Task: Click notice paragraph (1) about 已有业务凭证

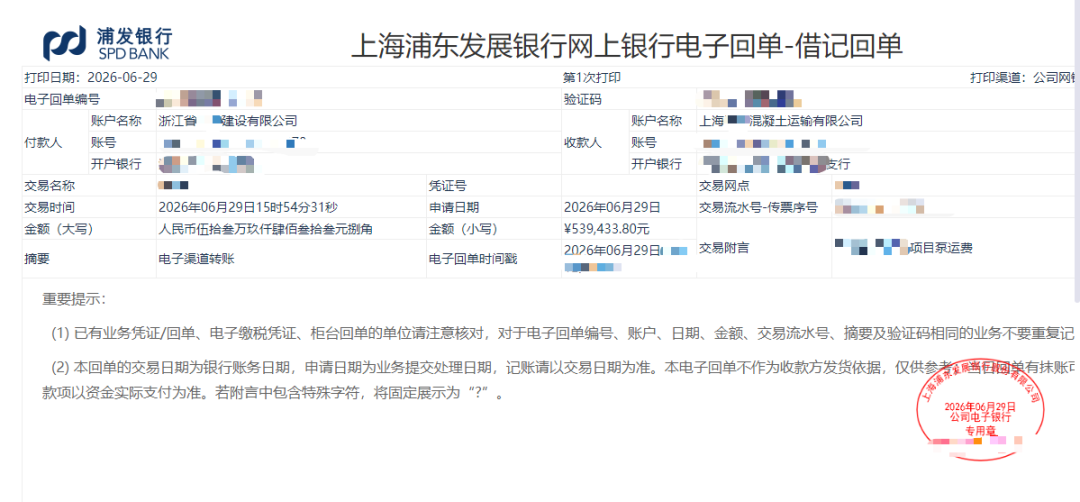Action: click(x=563, y=335)
